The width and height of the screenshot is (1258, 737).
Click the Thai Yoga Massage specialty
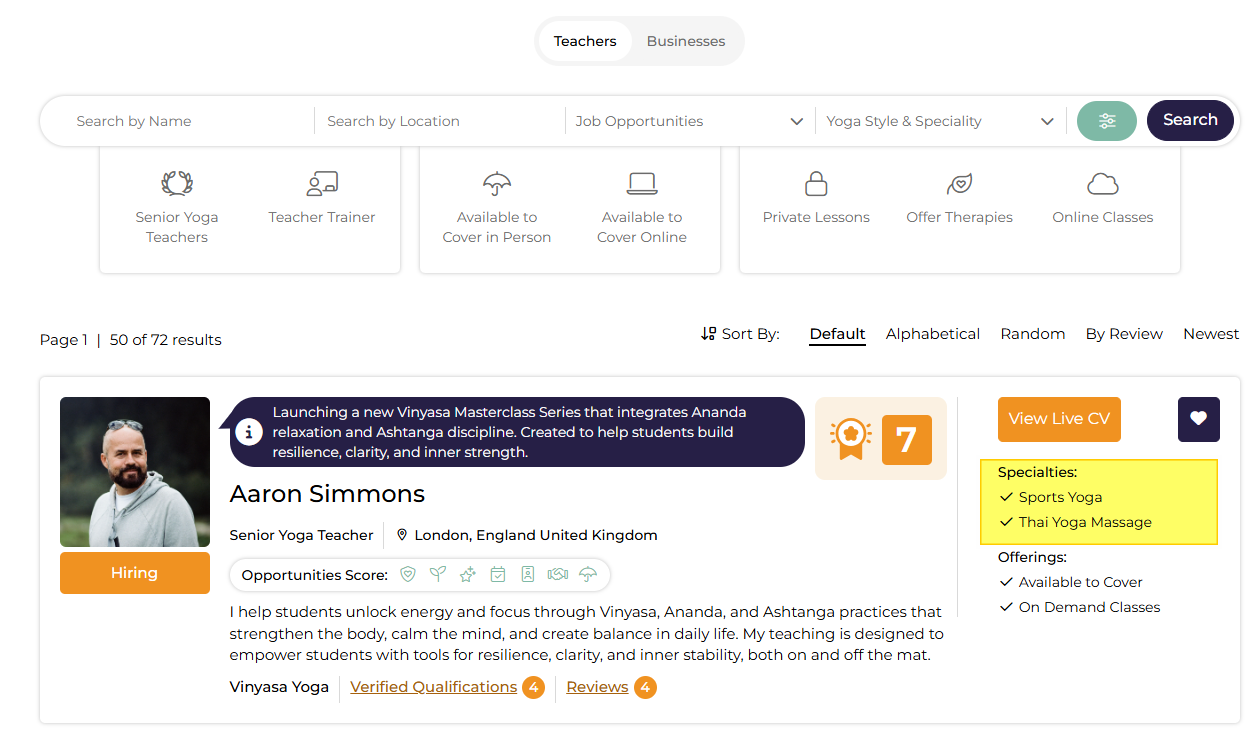(x=1085, y=522)
